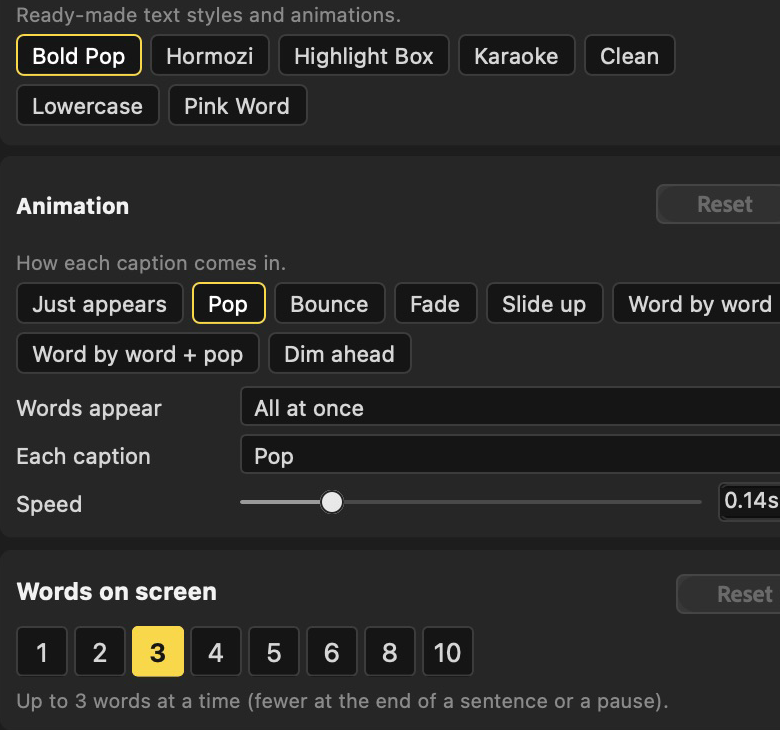This screenshot has width=780, height=730.
Task: Click the 'Speed' label
Action: [x=49, y=504]
